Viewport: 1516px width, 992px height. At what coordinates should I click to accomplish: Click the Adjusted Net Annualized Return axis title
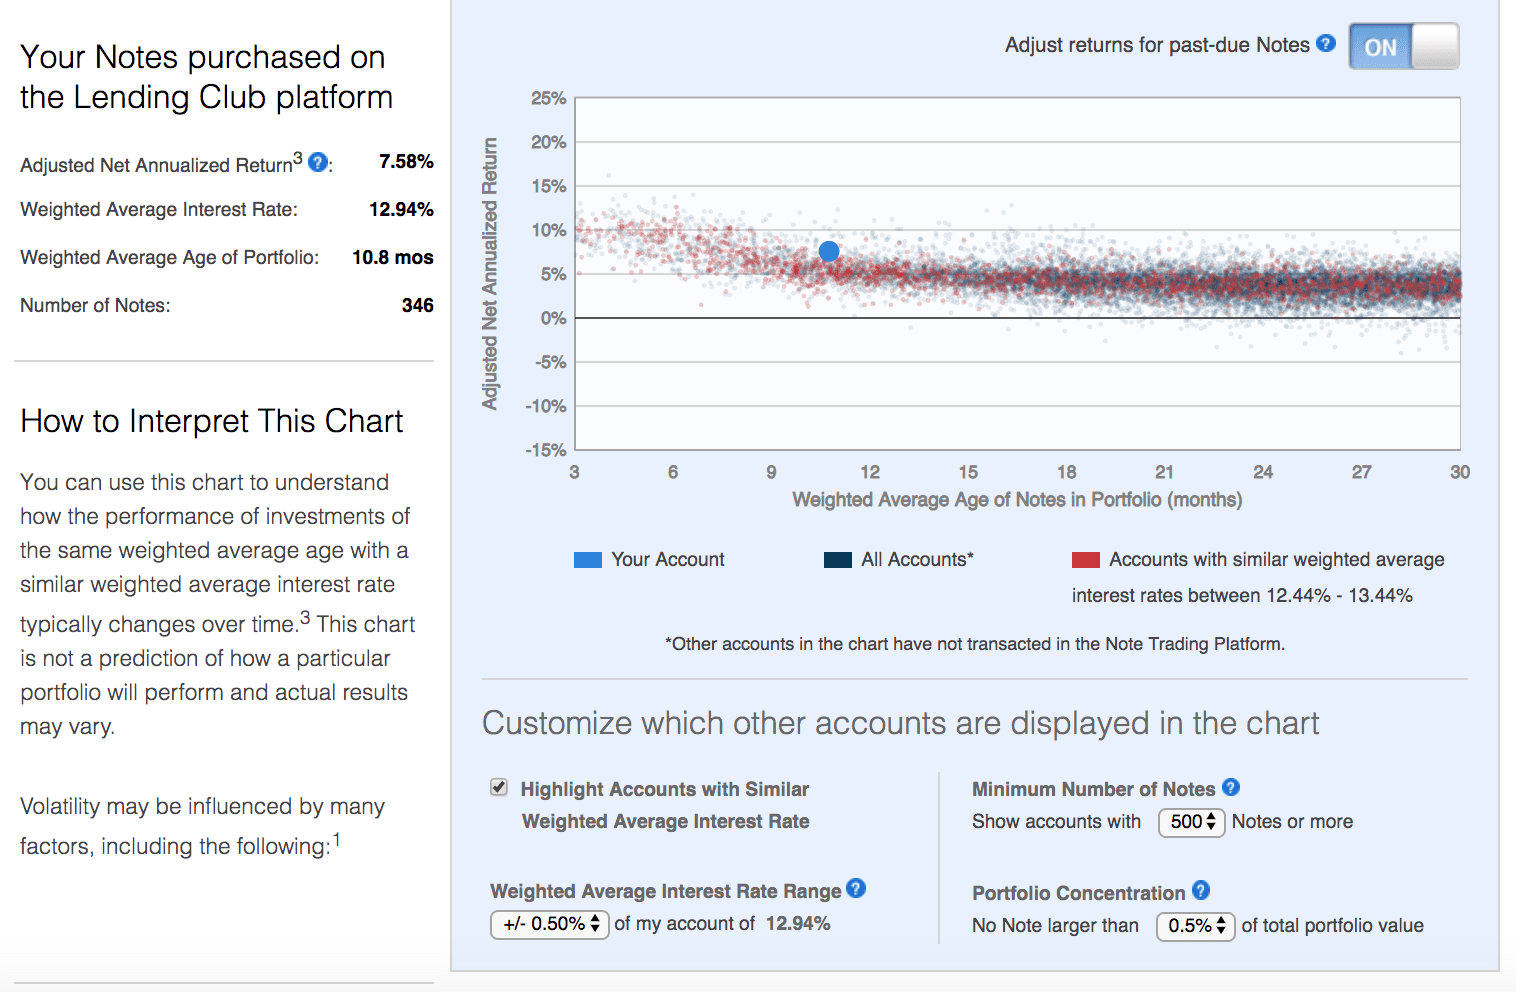pyautogui.click(x=490, y=273)
